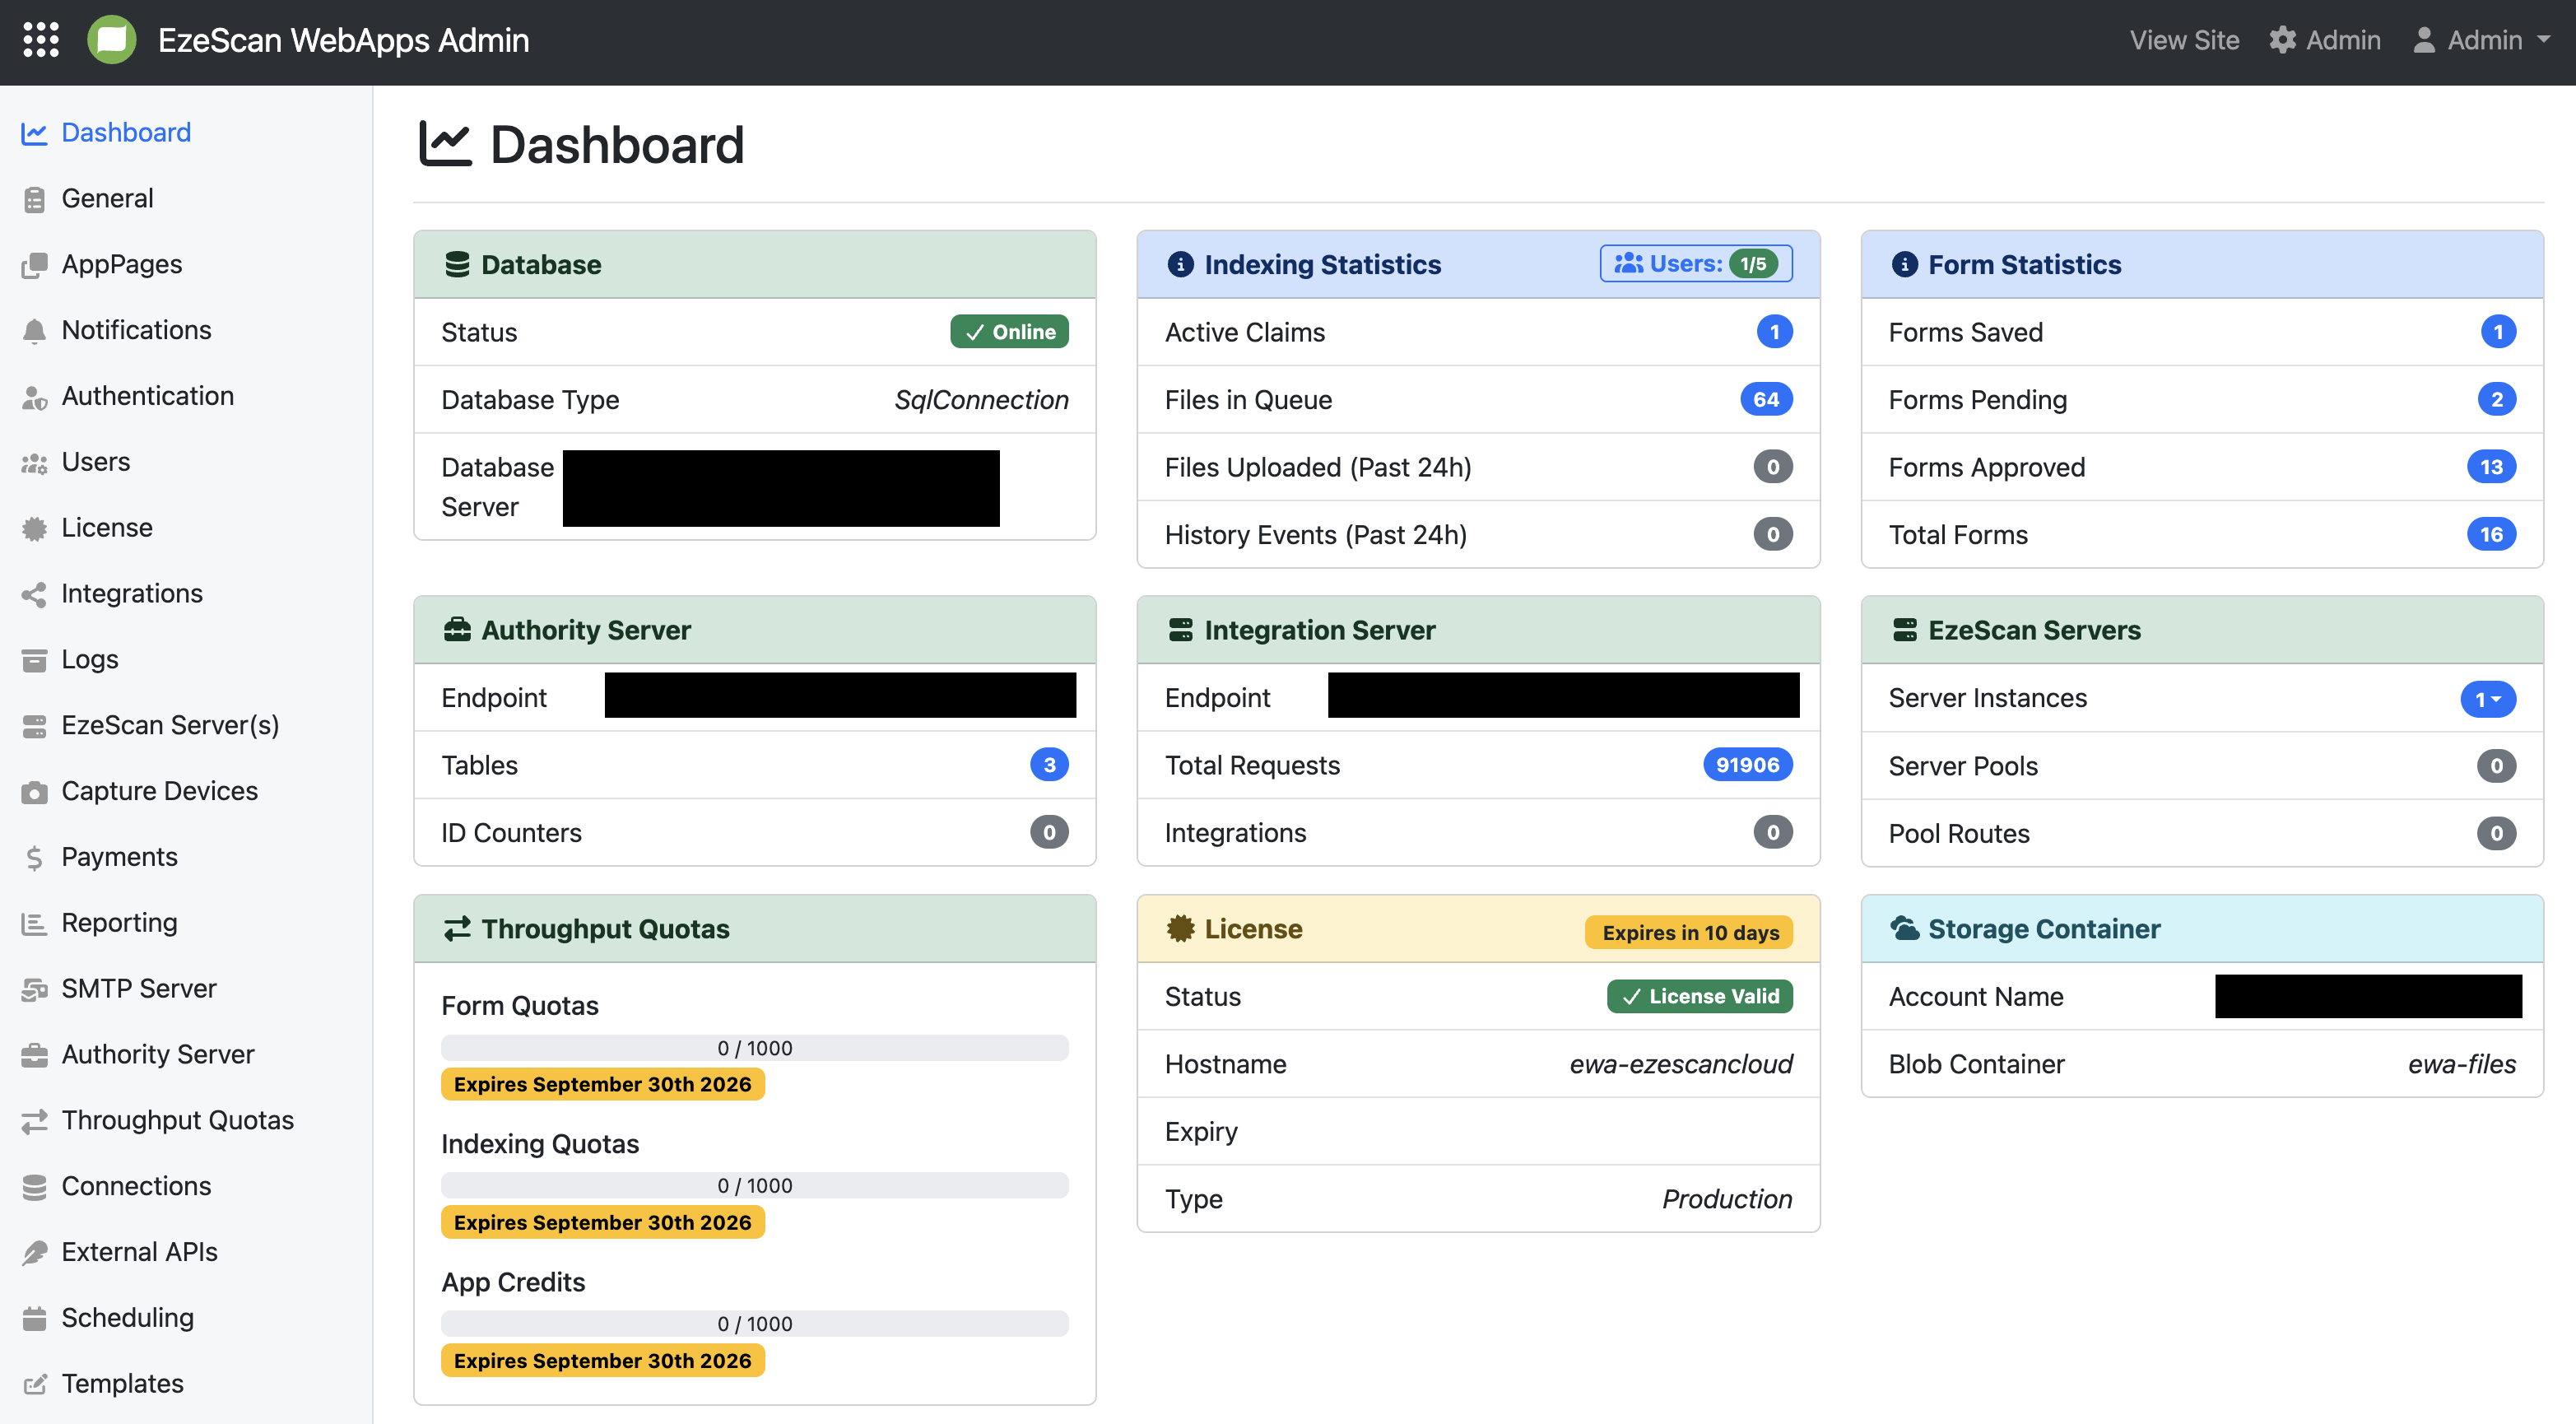Click the License badge icon in sidebar
This screenshot has height=1424, width=2576.
click(34, 528)
